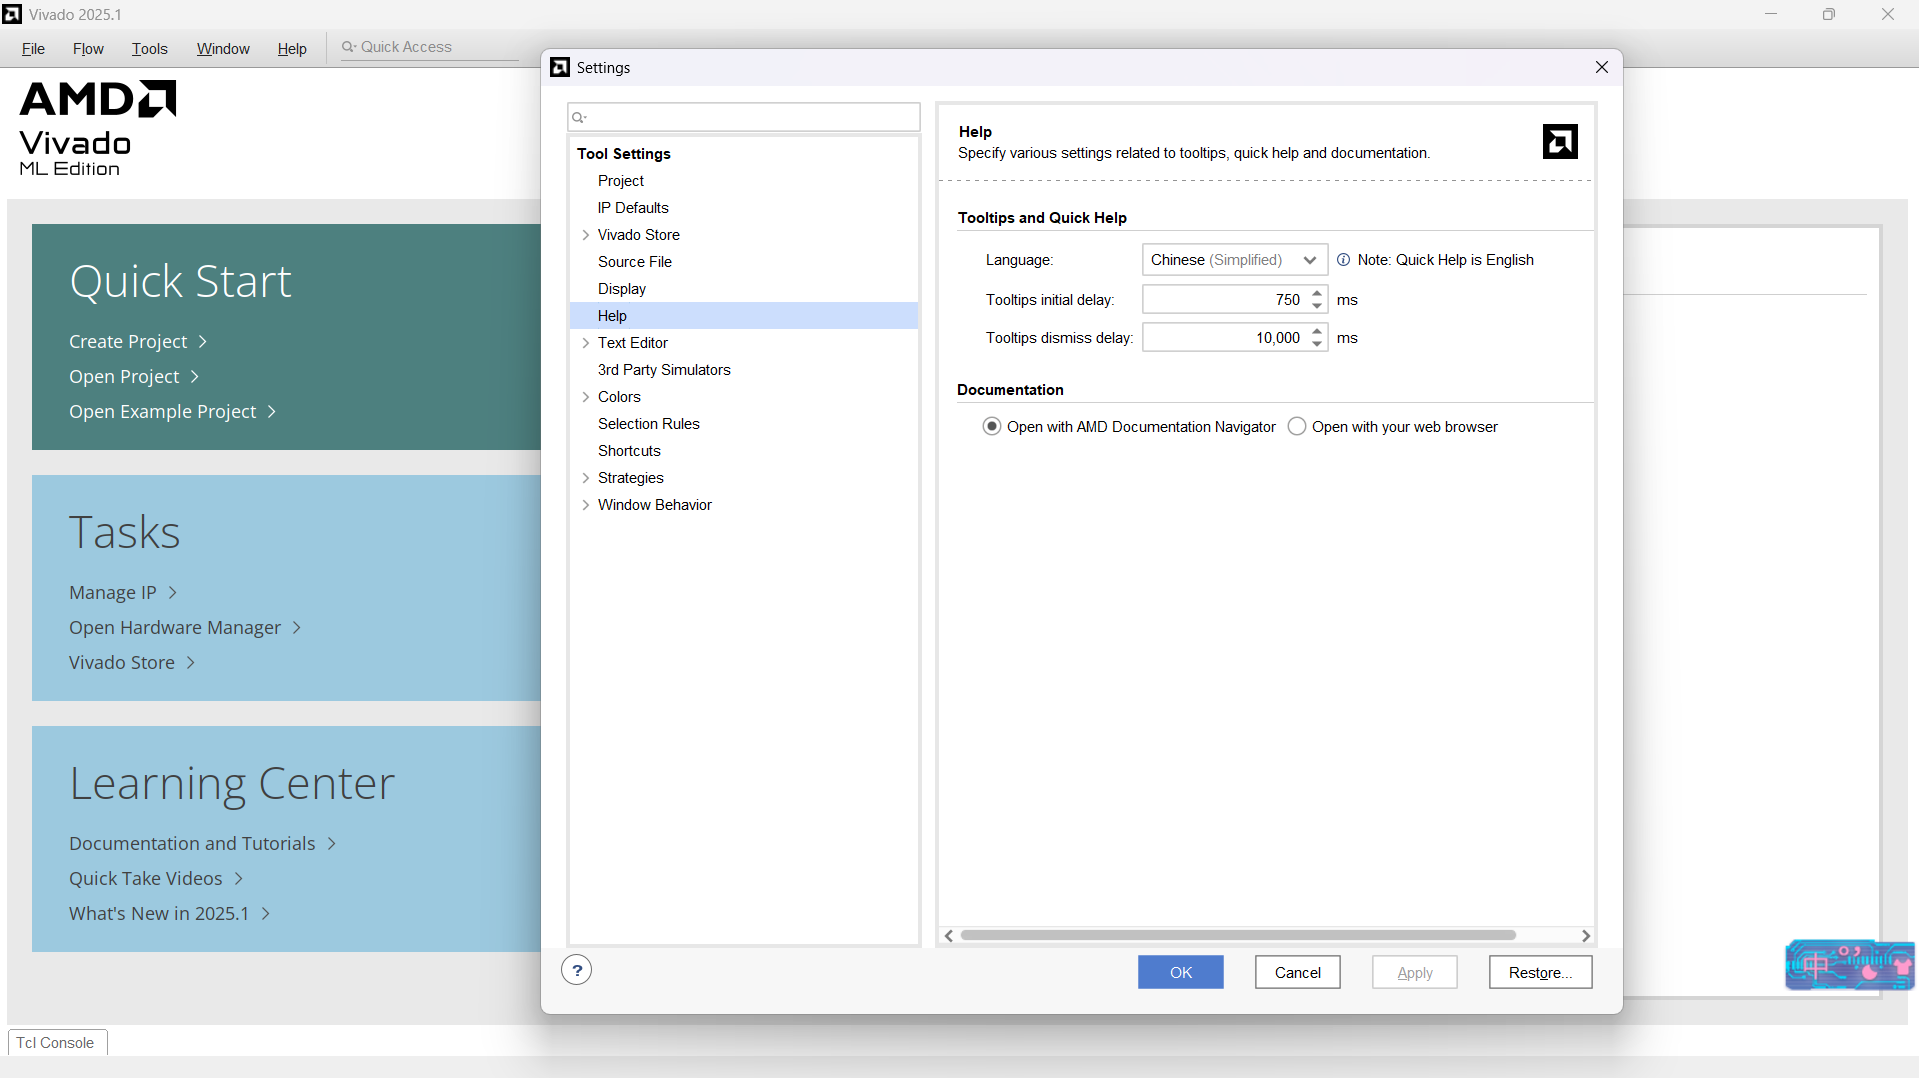Select Text Editor in settings tree

(633, 343)
